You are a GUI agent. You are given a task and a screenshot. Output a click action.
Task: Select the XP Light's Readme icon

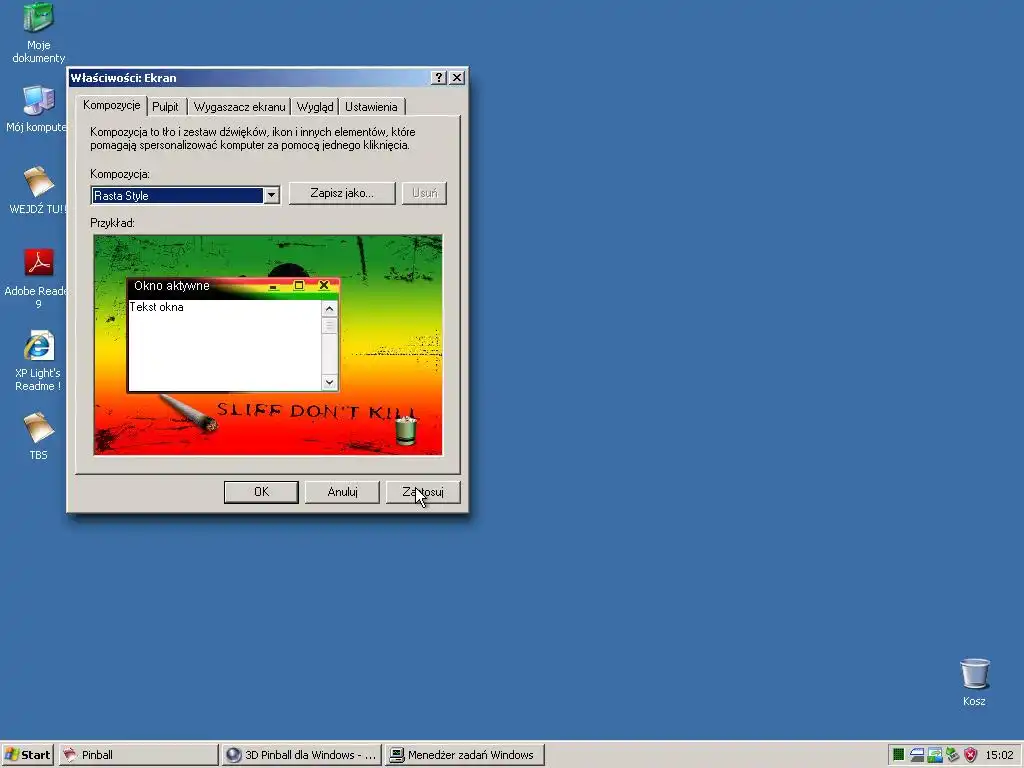(38, 360)
